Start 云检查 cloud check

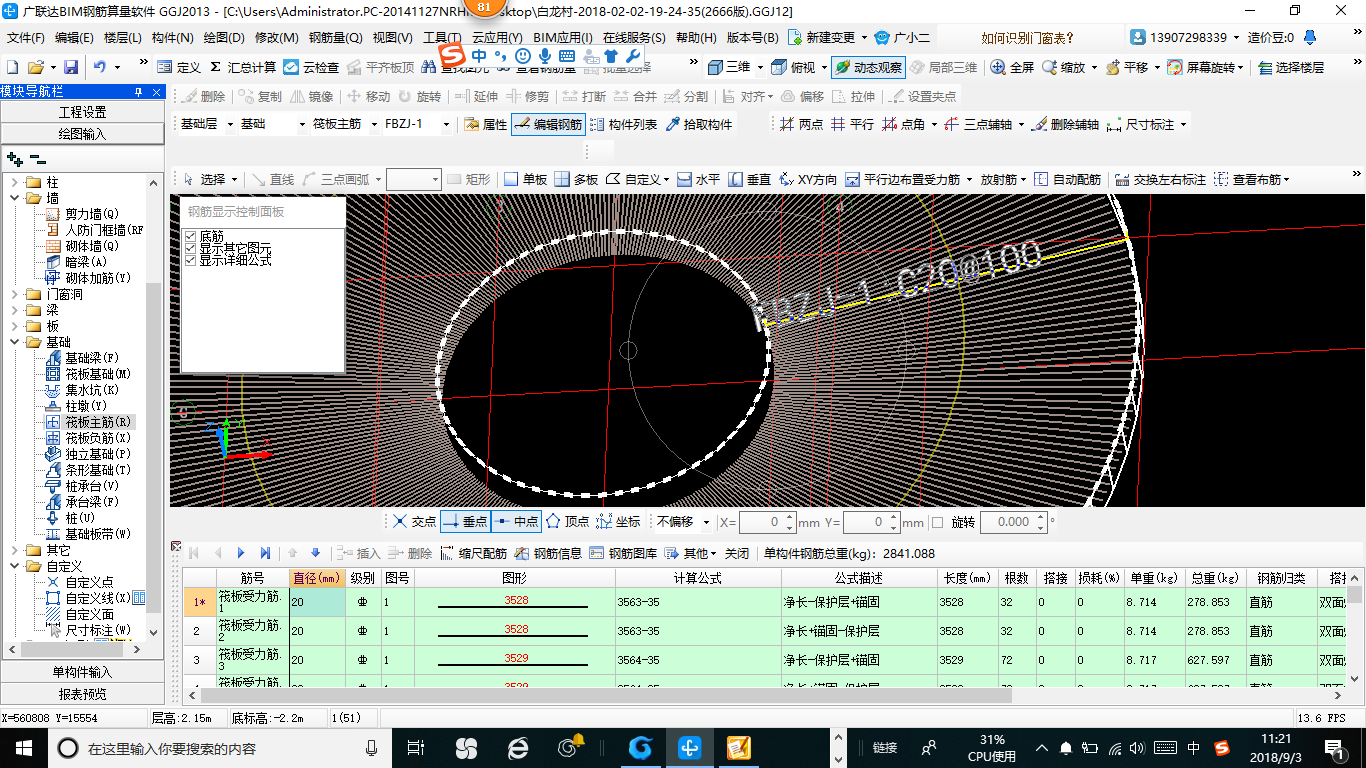tap(311, 67)
